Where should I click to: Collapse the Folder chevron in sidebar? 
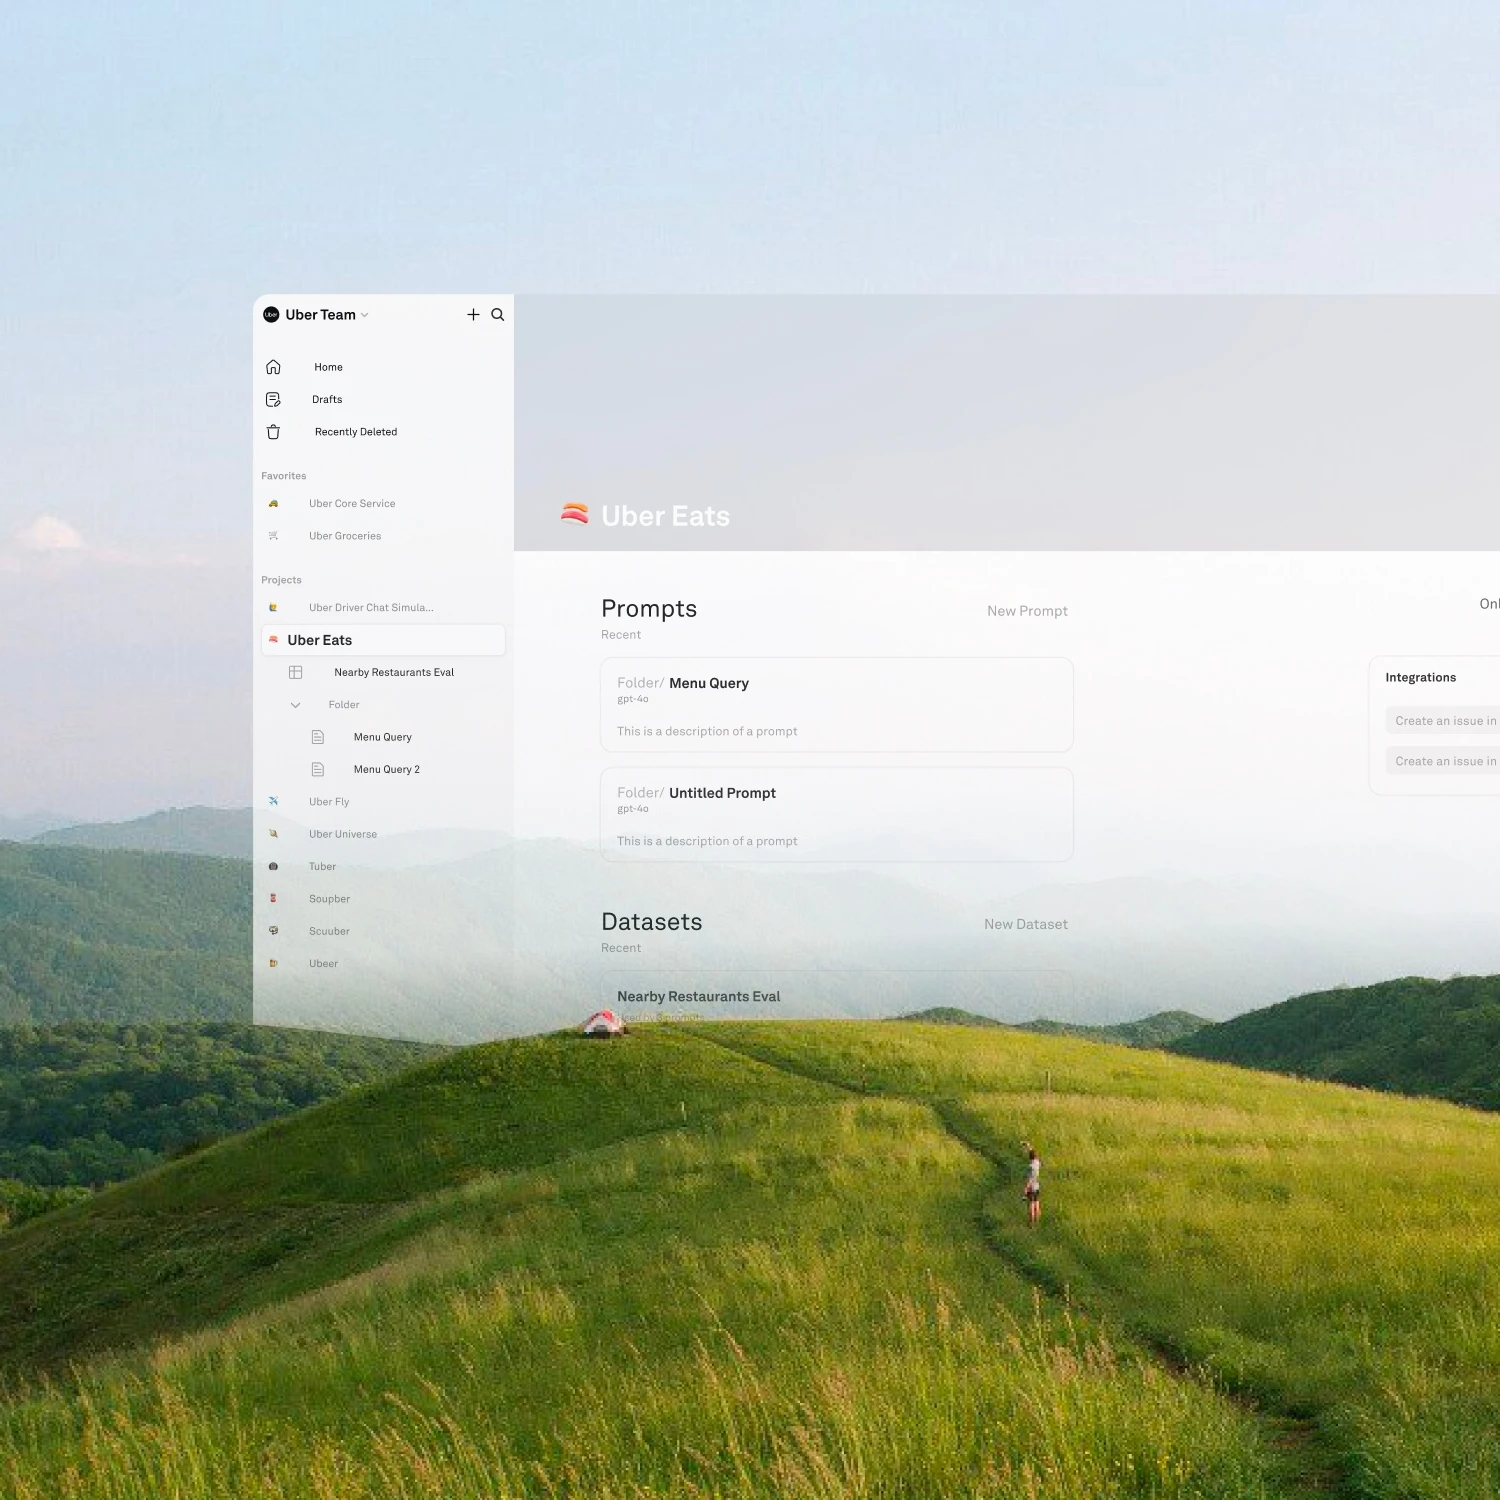pyautogui.click(x=295, y=705)
